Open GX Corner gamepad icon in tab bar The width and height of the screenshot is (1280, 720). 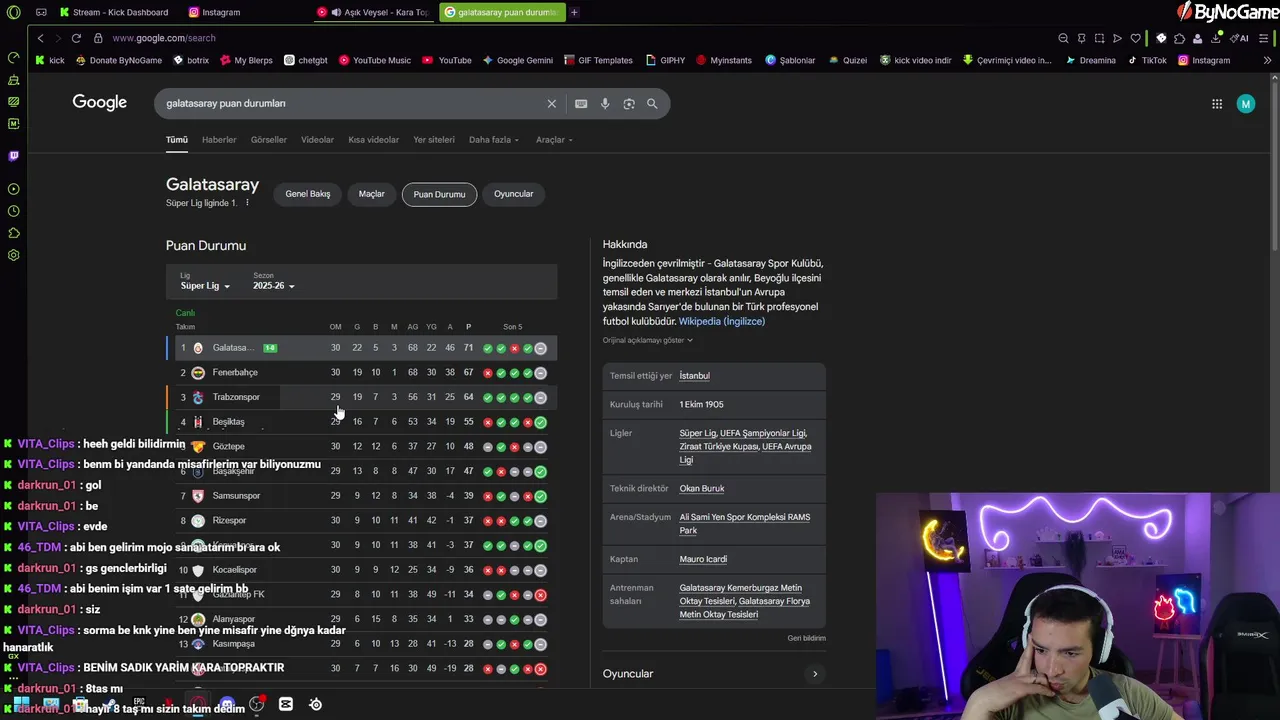coord(41,12)
